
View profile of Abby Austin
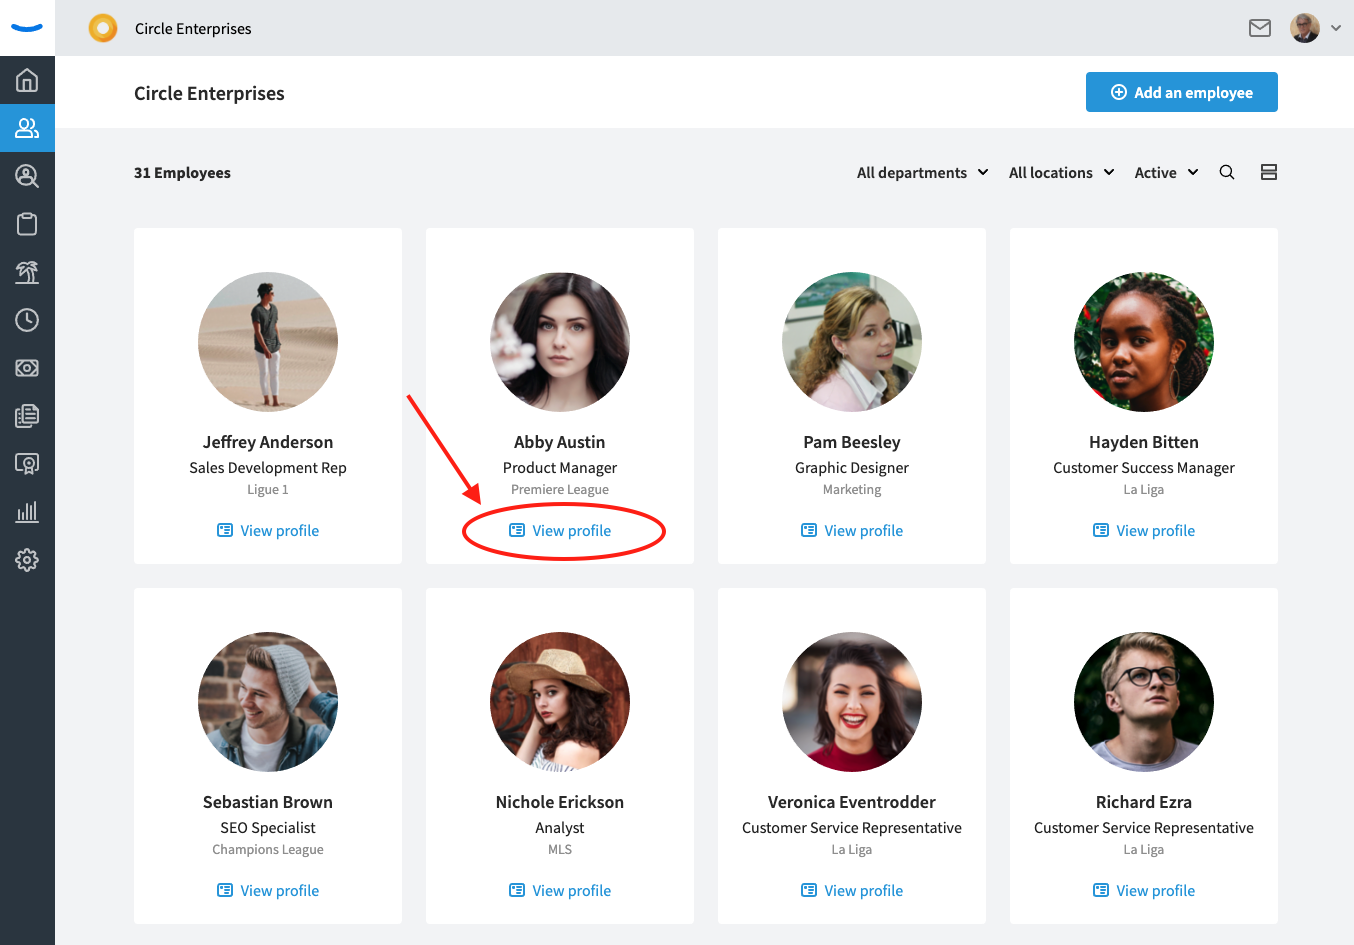click(x=560, y=531)
